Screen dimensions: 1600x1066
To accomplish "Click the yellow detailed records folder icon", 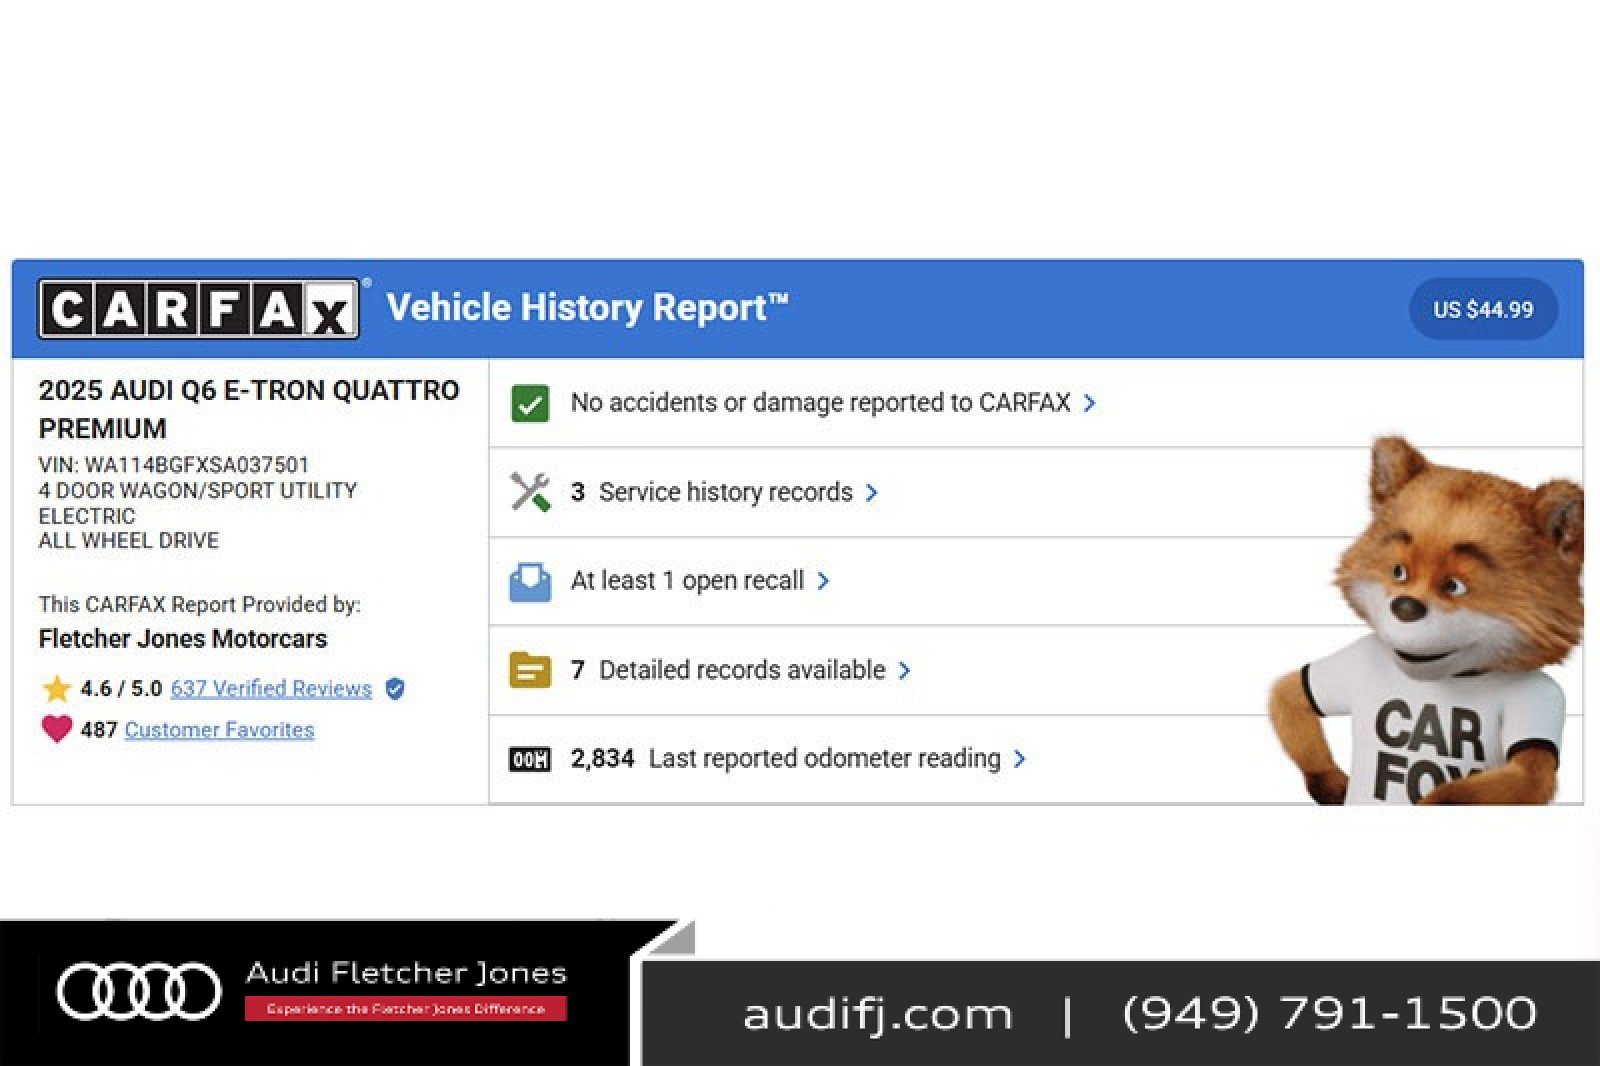I will [530, 670].
